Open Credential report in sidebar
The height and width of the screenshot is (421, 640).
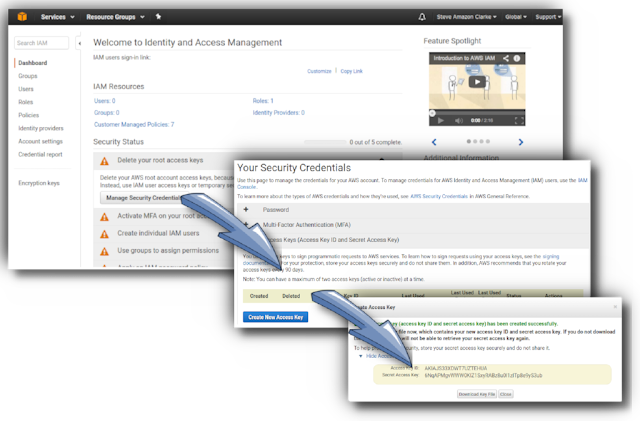pyautogui.click(x=40, y=154)
